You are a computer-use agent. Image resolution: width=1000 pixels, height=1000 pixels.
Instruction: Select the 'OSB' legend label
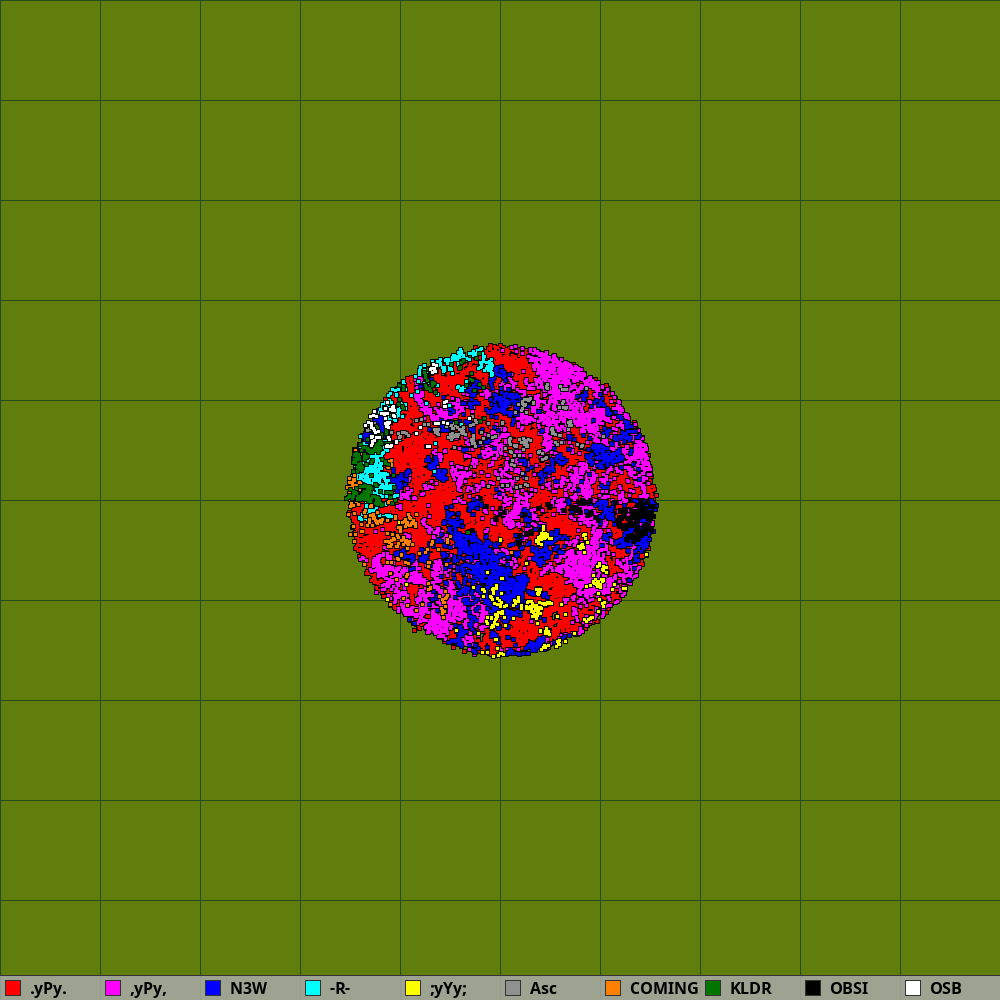point(946,988)
